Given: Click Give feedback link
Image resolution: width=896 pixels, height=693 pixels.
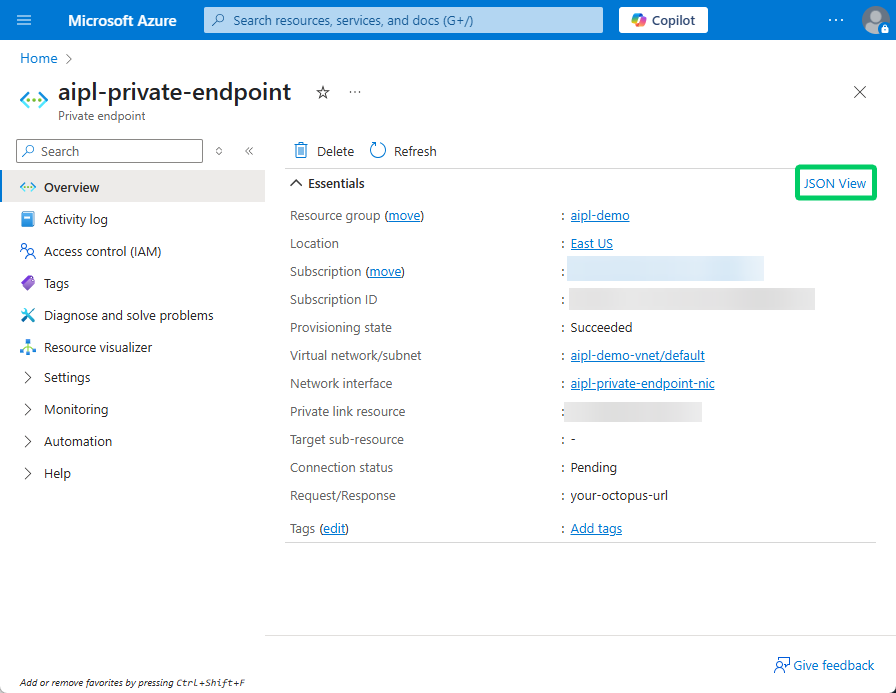Looking at the screenshot, I should point(823,666).
